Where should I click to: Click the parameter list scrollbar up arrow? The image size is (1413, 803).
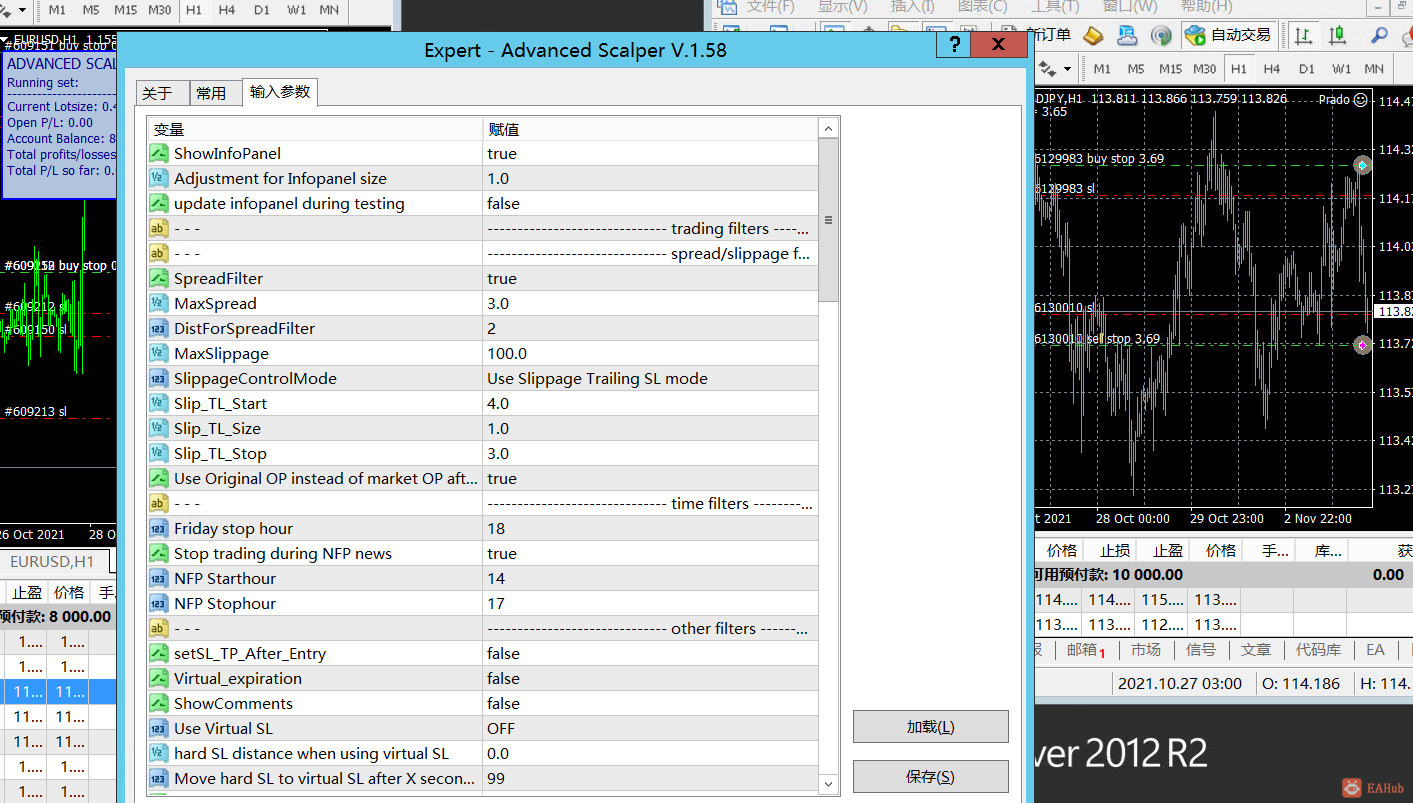tap(828, 129)
